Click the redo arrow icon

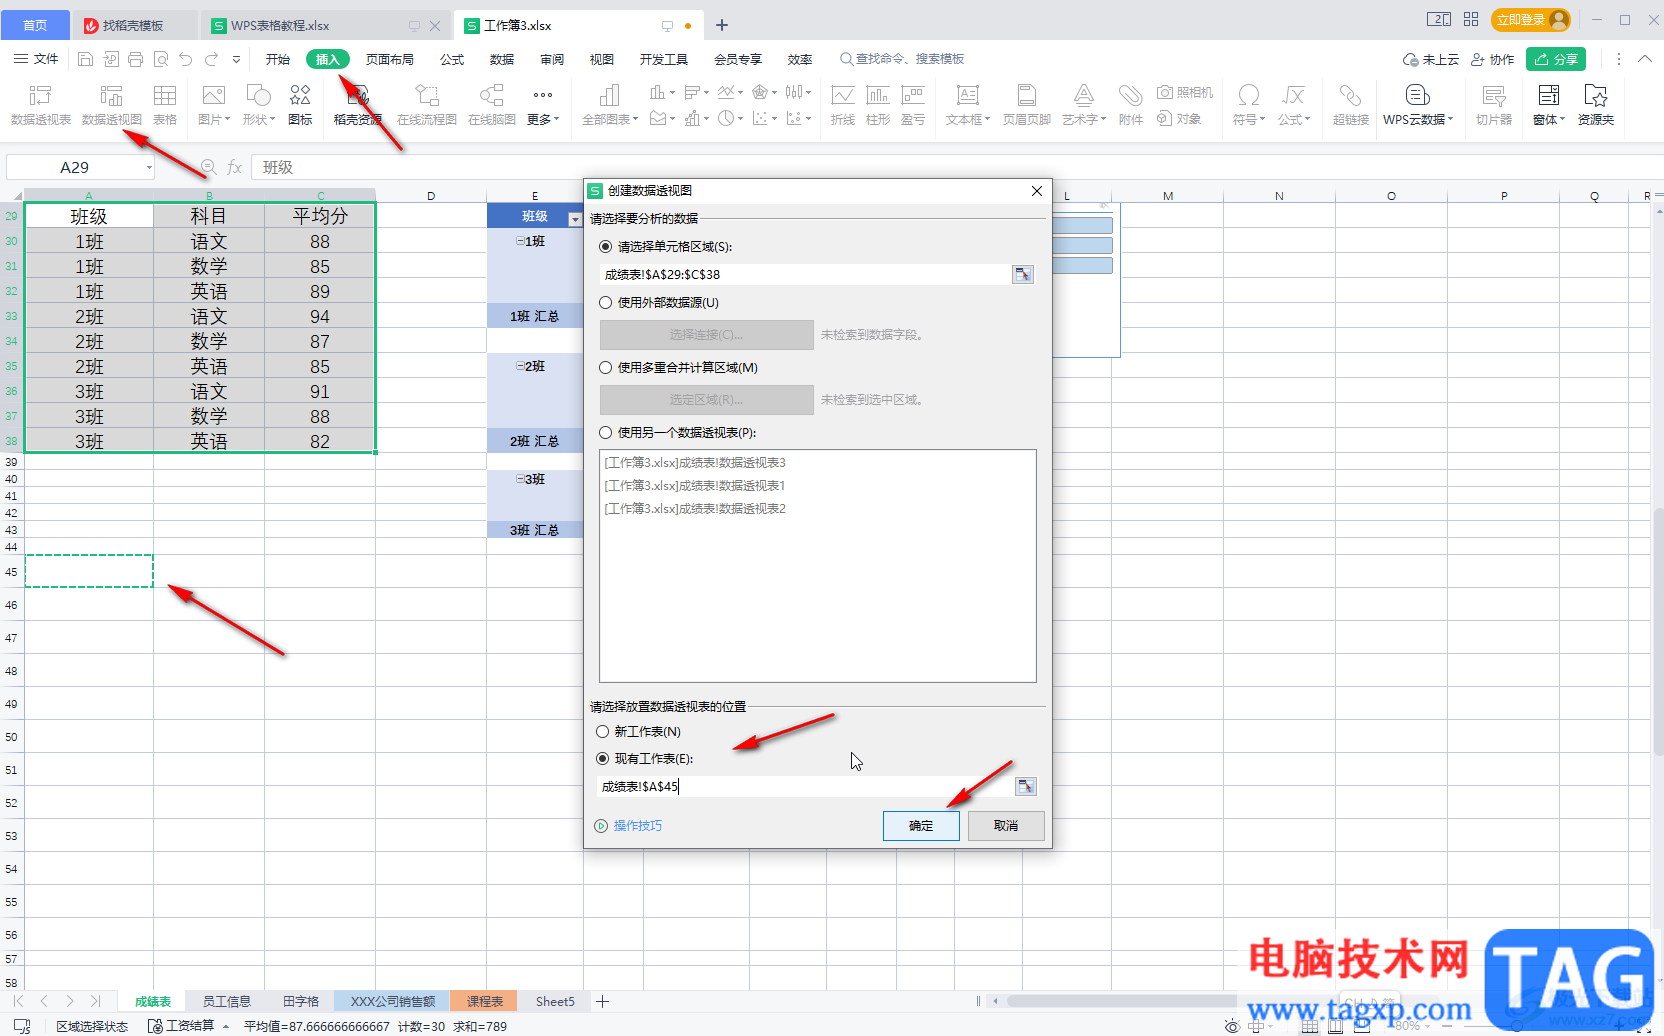[x=211, y=59]
